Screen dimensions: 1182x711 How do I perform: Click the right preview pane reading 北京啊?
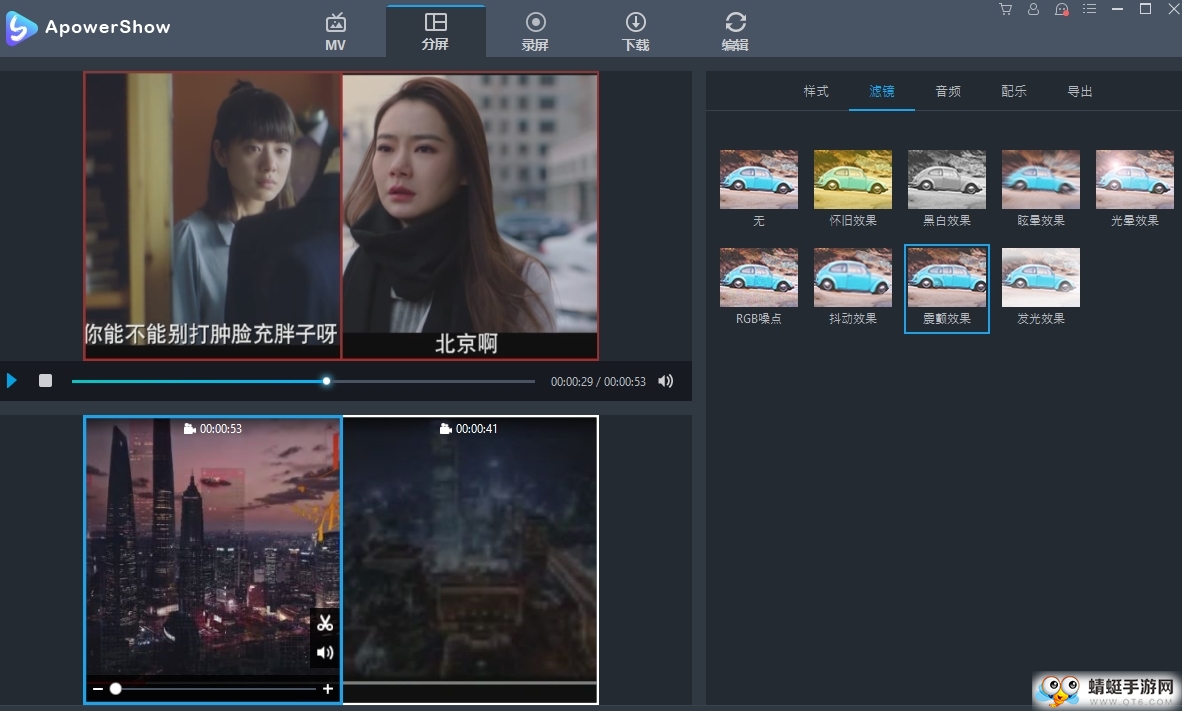point(470,215)
